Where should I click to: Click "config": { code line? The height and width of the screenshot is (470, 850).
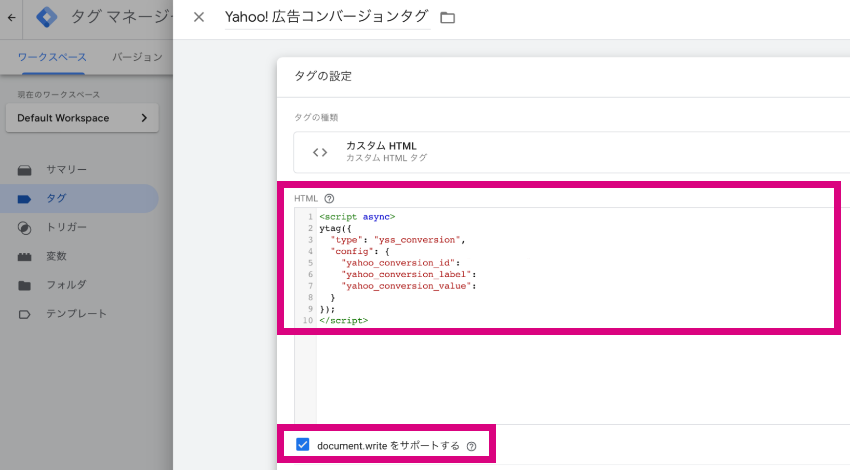click(x=360, y=251)
